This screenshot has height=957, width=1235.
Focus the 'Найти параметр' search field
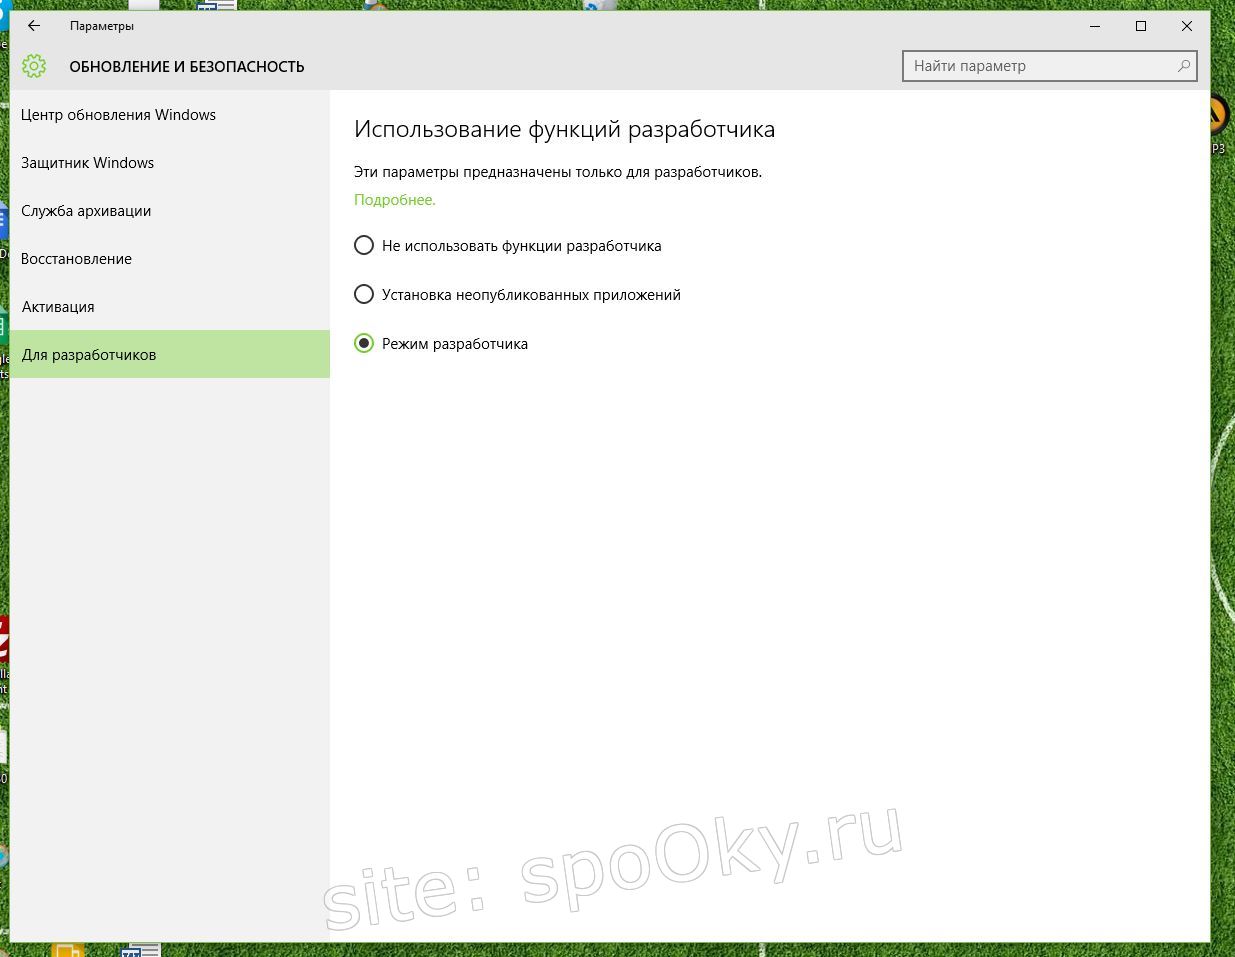[1049, 66]
